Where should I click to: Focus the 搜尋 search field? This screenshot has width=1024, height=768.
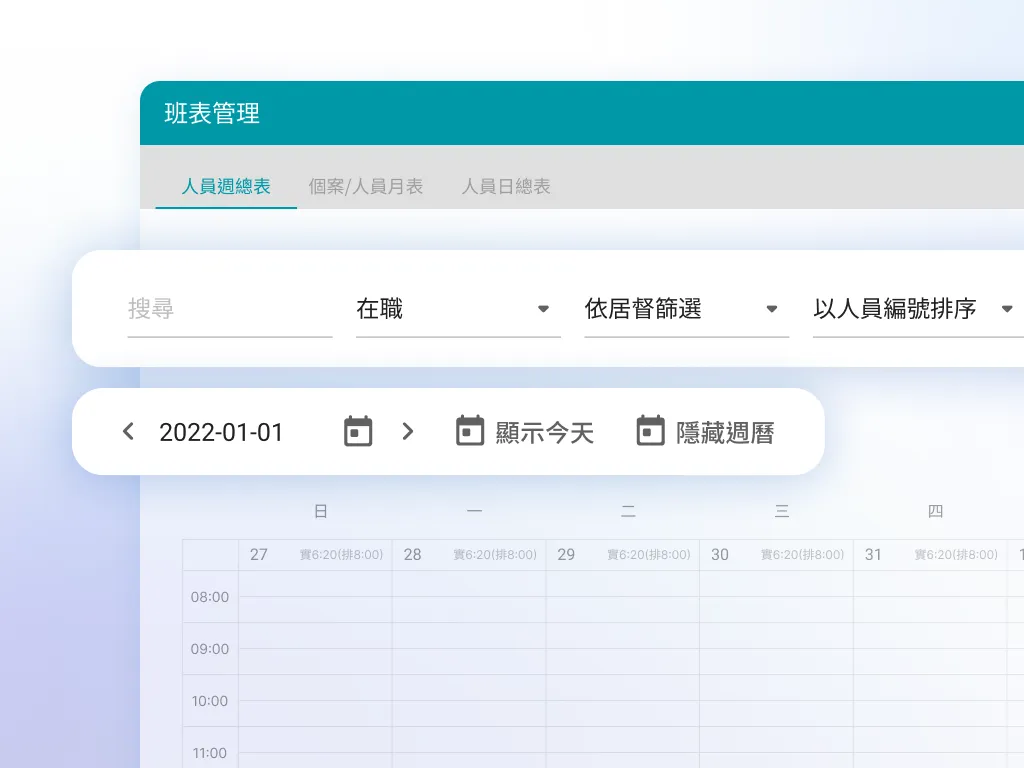(230, 309)
